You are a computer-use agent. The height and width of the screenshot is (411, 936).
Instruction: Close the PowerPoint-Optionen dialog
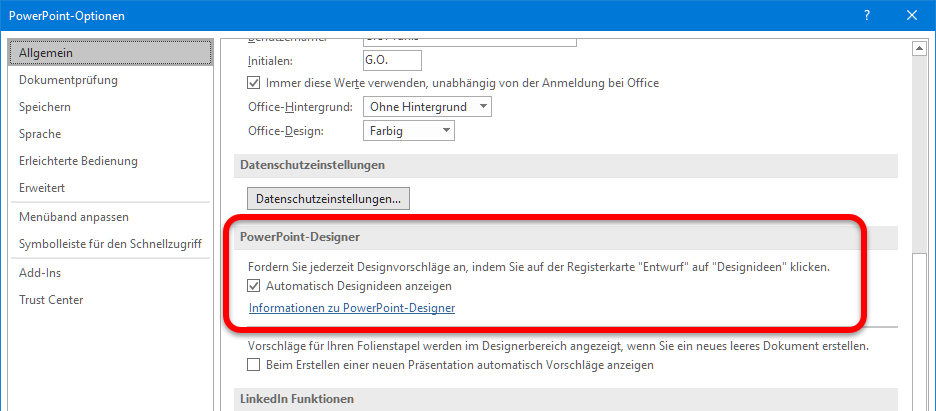(x=912, y=16)
